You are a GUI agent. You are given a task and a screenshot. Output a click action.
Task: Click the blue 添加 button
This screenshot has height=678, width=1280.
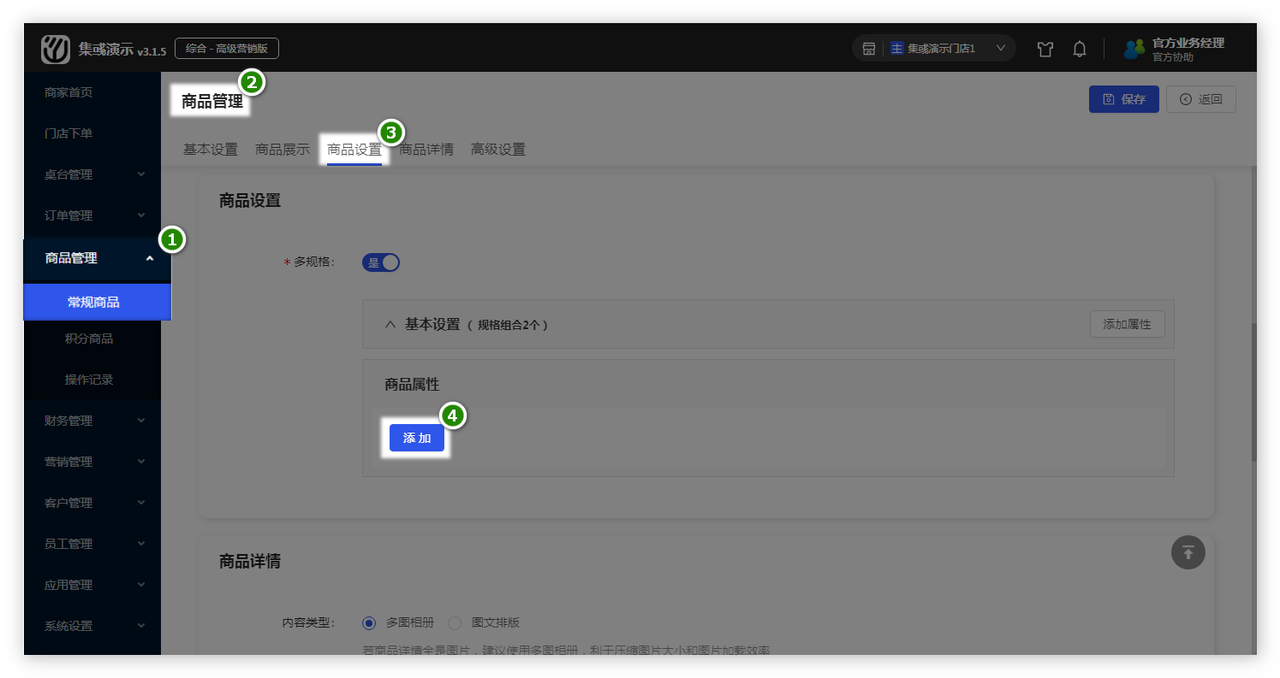point(417,438)
